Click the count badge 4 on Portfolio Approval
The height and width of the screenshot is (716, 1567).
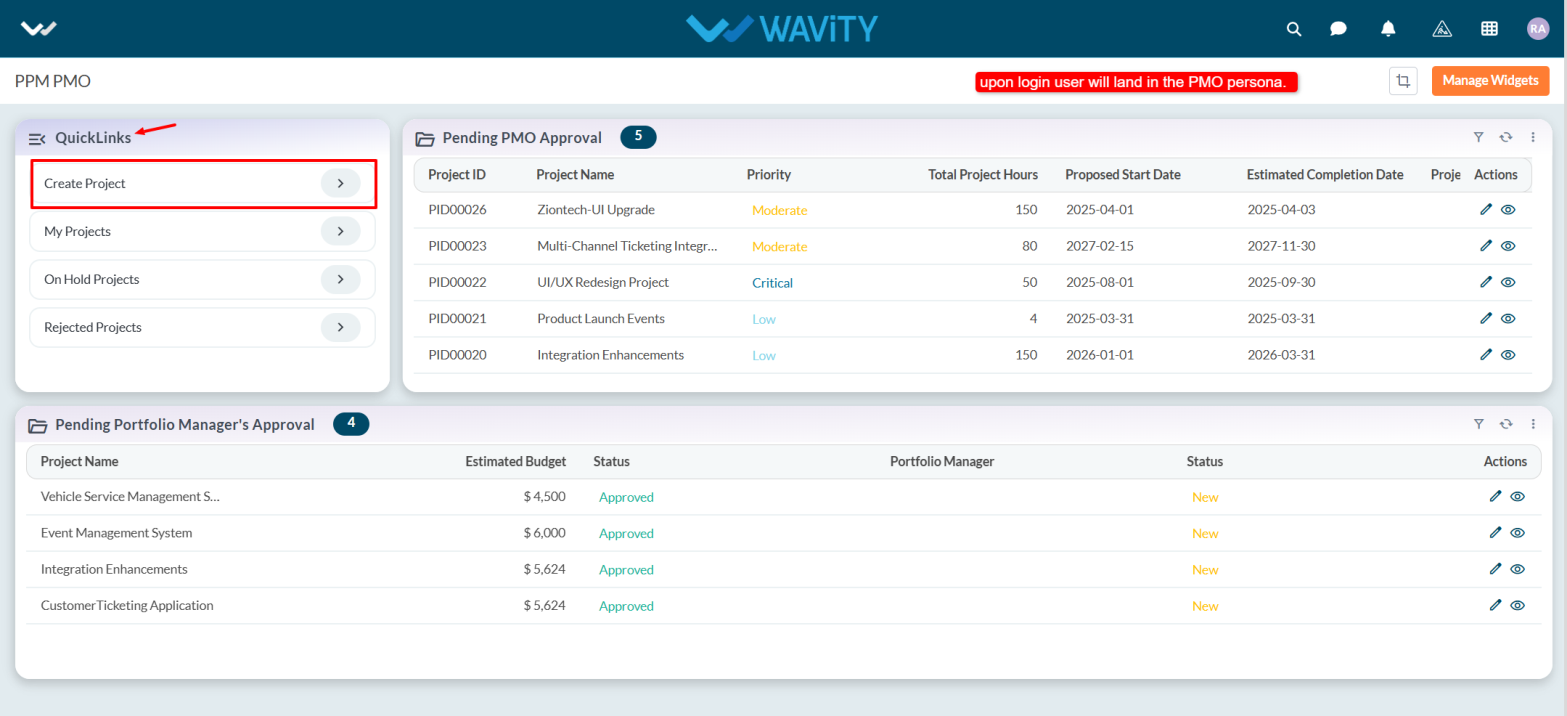pyautogui.click(x=351, y=424)
